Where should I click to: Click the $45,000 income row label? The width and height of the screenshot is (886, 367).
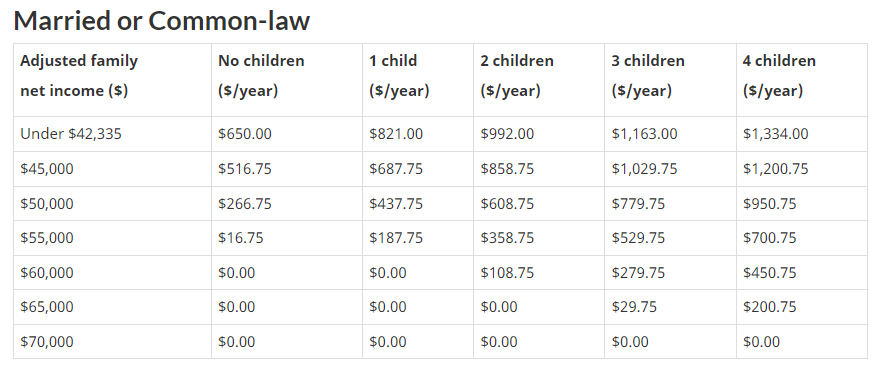[47, 169]
